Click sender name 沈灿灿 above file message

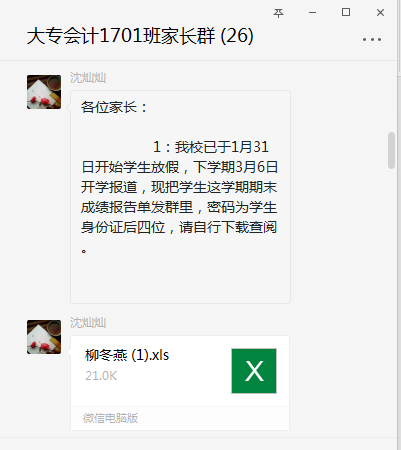(88, 323)
